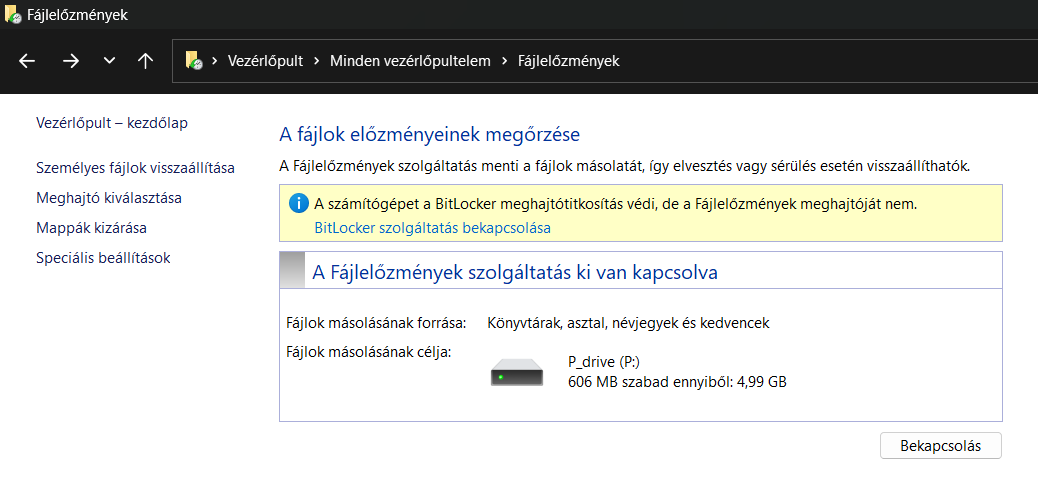Open Speciális beállítások in sidebar
Screen dimensions: 1038x487
(x=103, y=258)
